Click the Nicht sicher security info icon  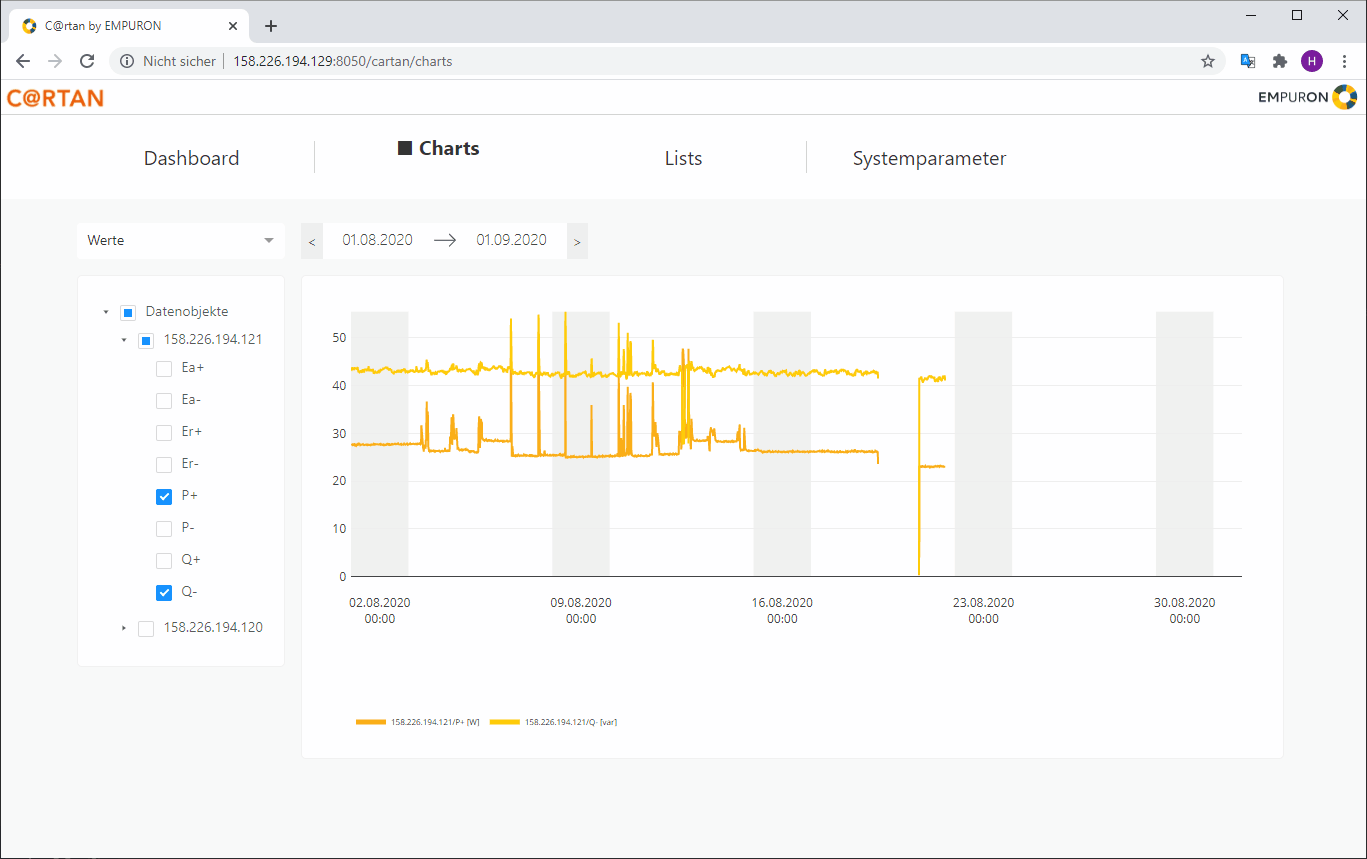point(127,61)
